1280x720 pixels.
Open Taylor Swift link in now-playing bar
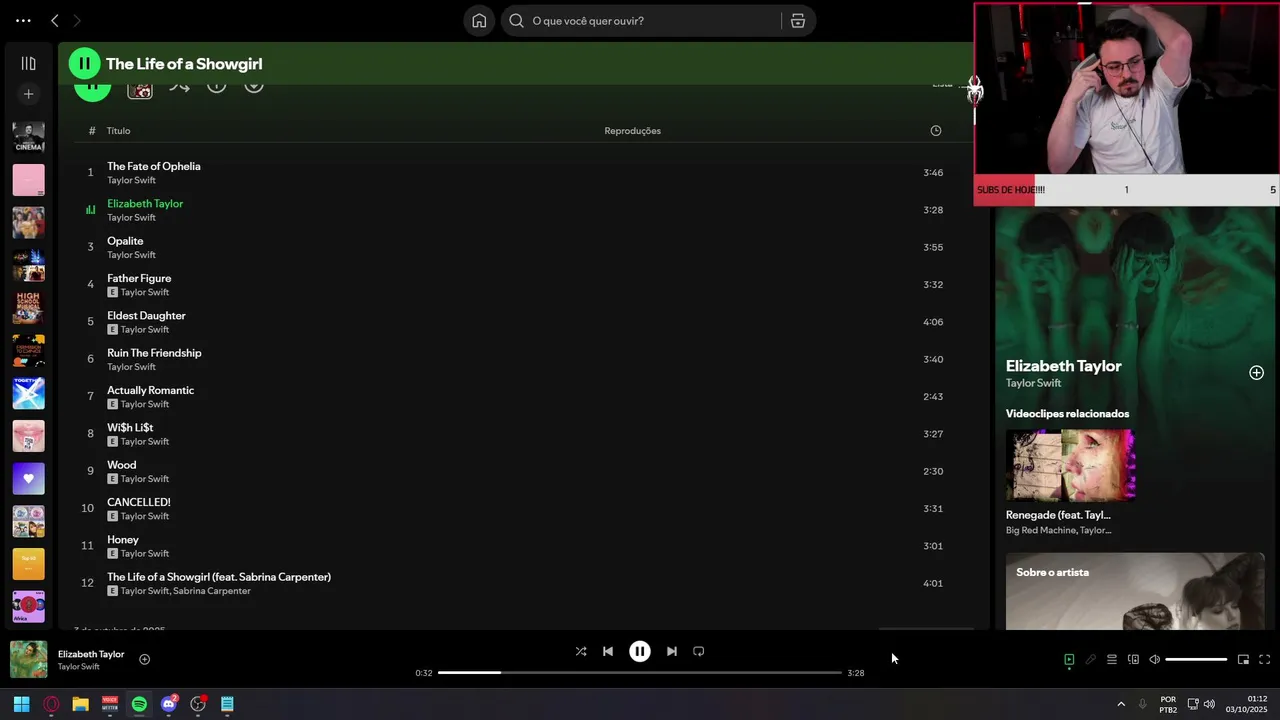tap(78, 667)
